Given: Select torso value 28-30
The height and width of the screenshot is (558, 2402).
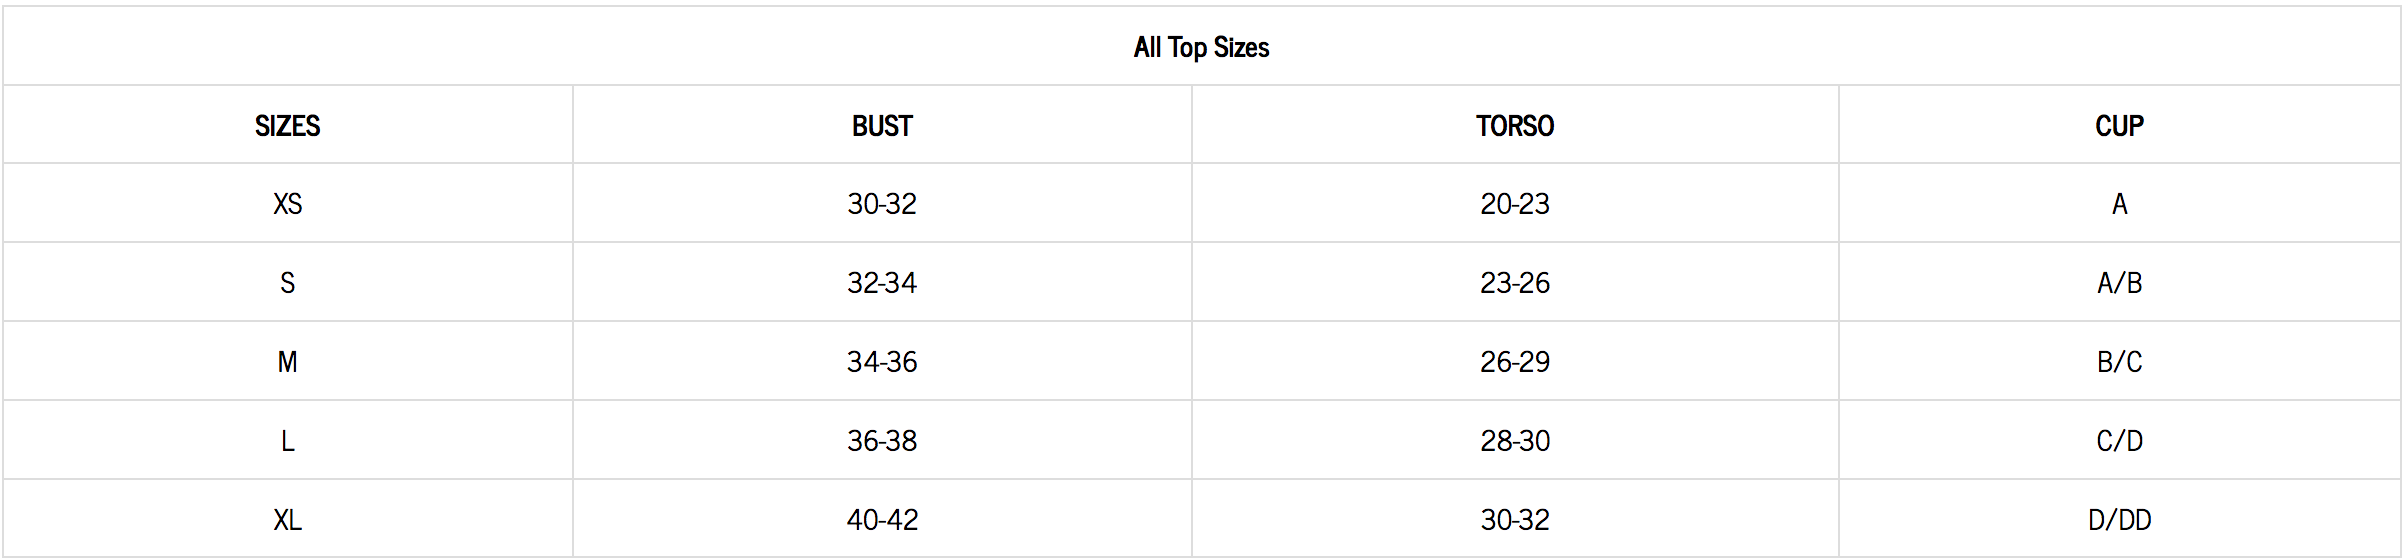Looking at the screenshot, I should [x=1515, y=441].
